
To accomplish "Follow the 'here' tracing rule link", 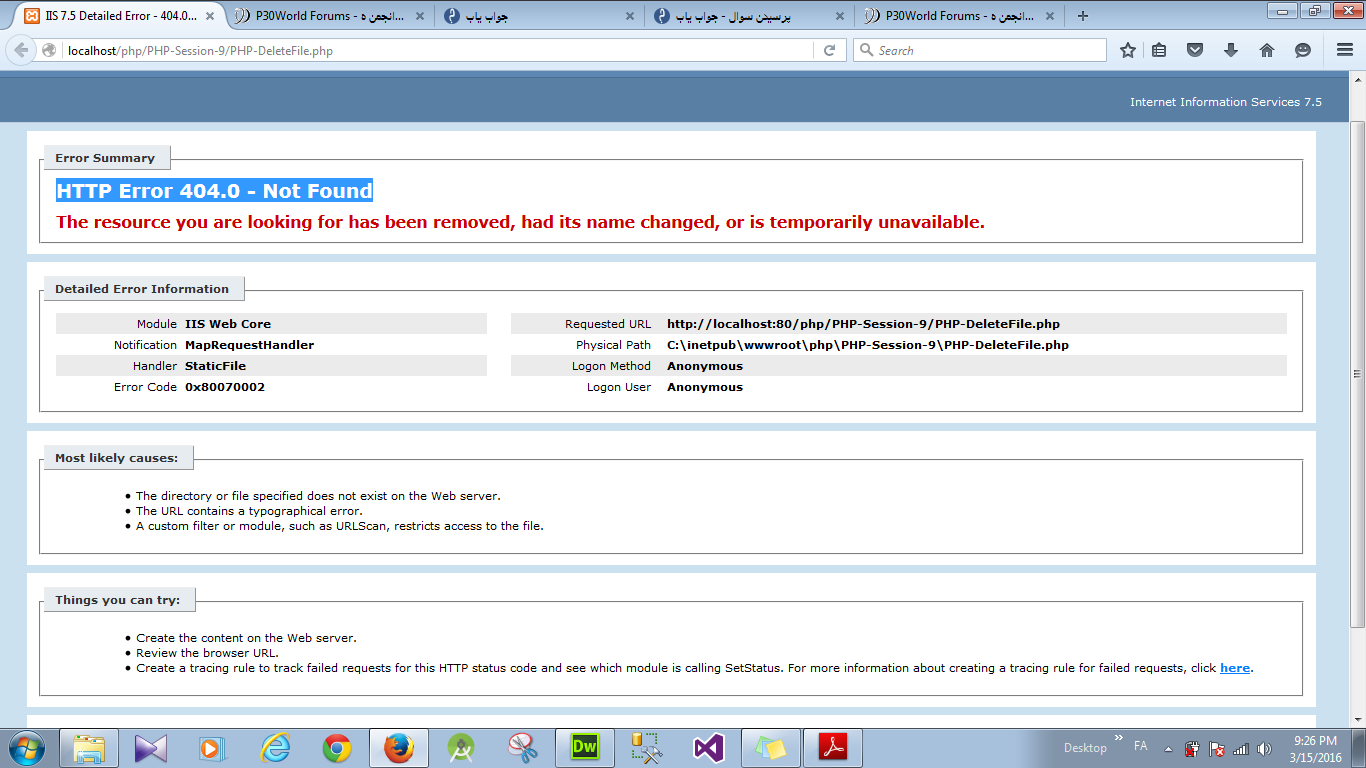I will tap(1235, 668).
